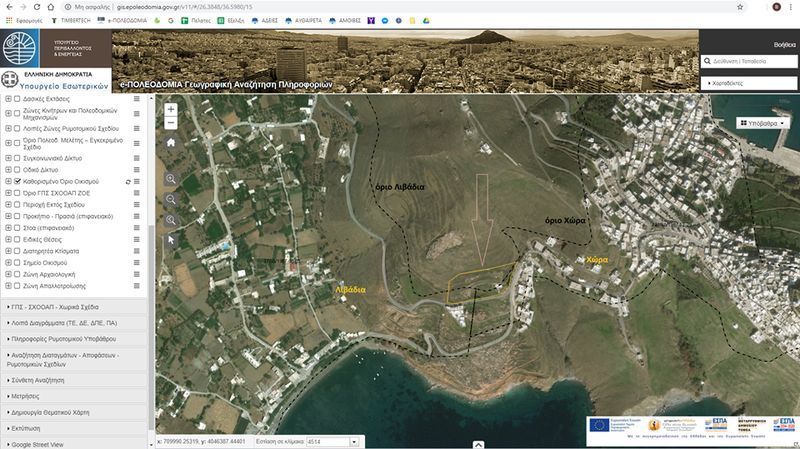
Task: Click the top magnifier tool on map
Action: pos(171,179)
